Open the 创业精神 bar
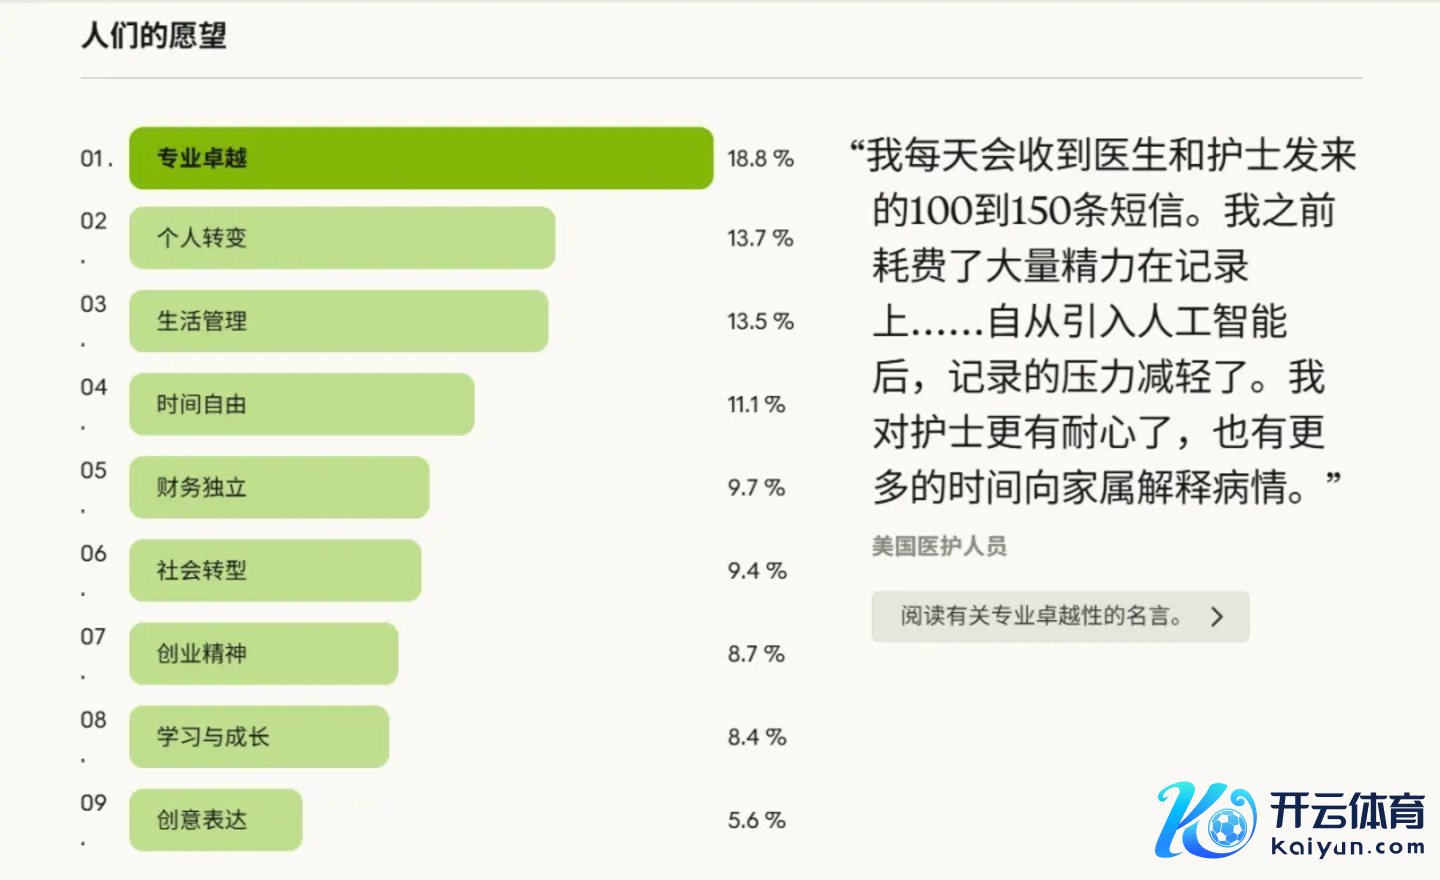1440x880 pixels. (x=263, y=653)
